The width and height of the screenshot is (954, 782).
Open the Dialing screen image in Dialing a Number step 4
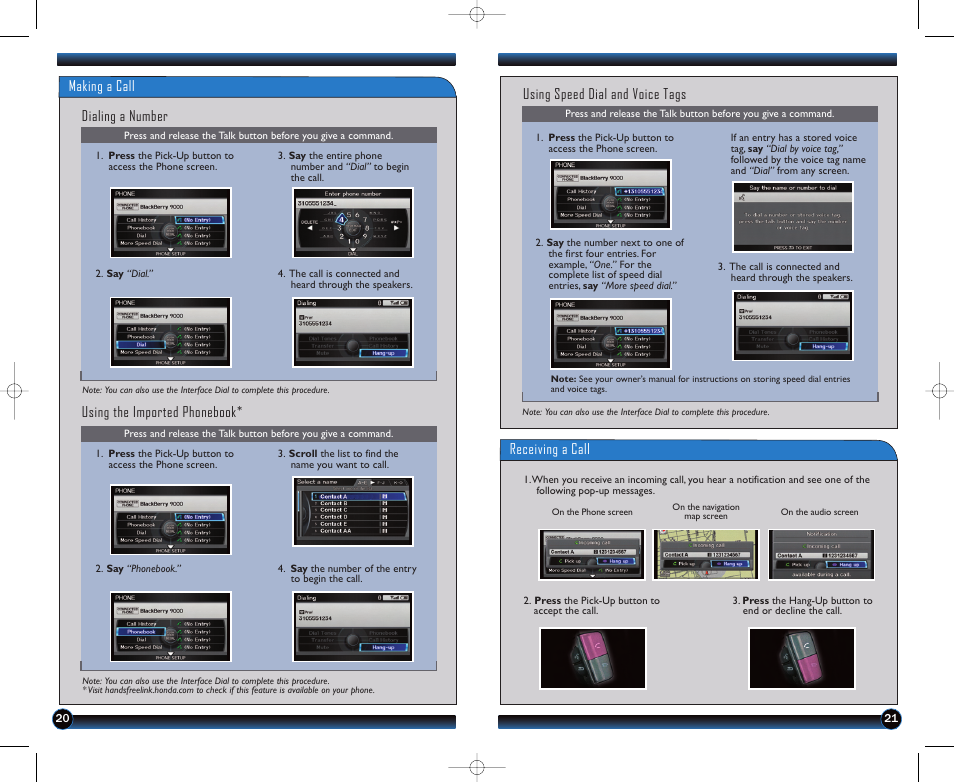[353, 332]
